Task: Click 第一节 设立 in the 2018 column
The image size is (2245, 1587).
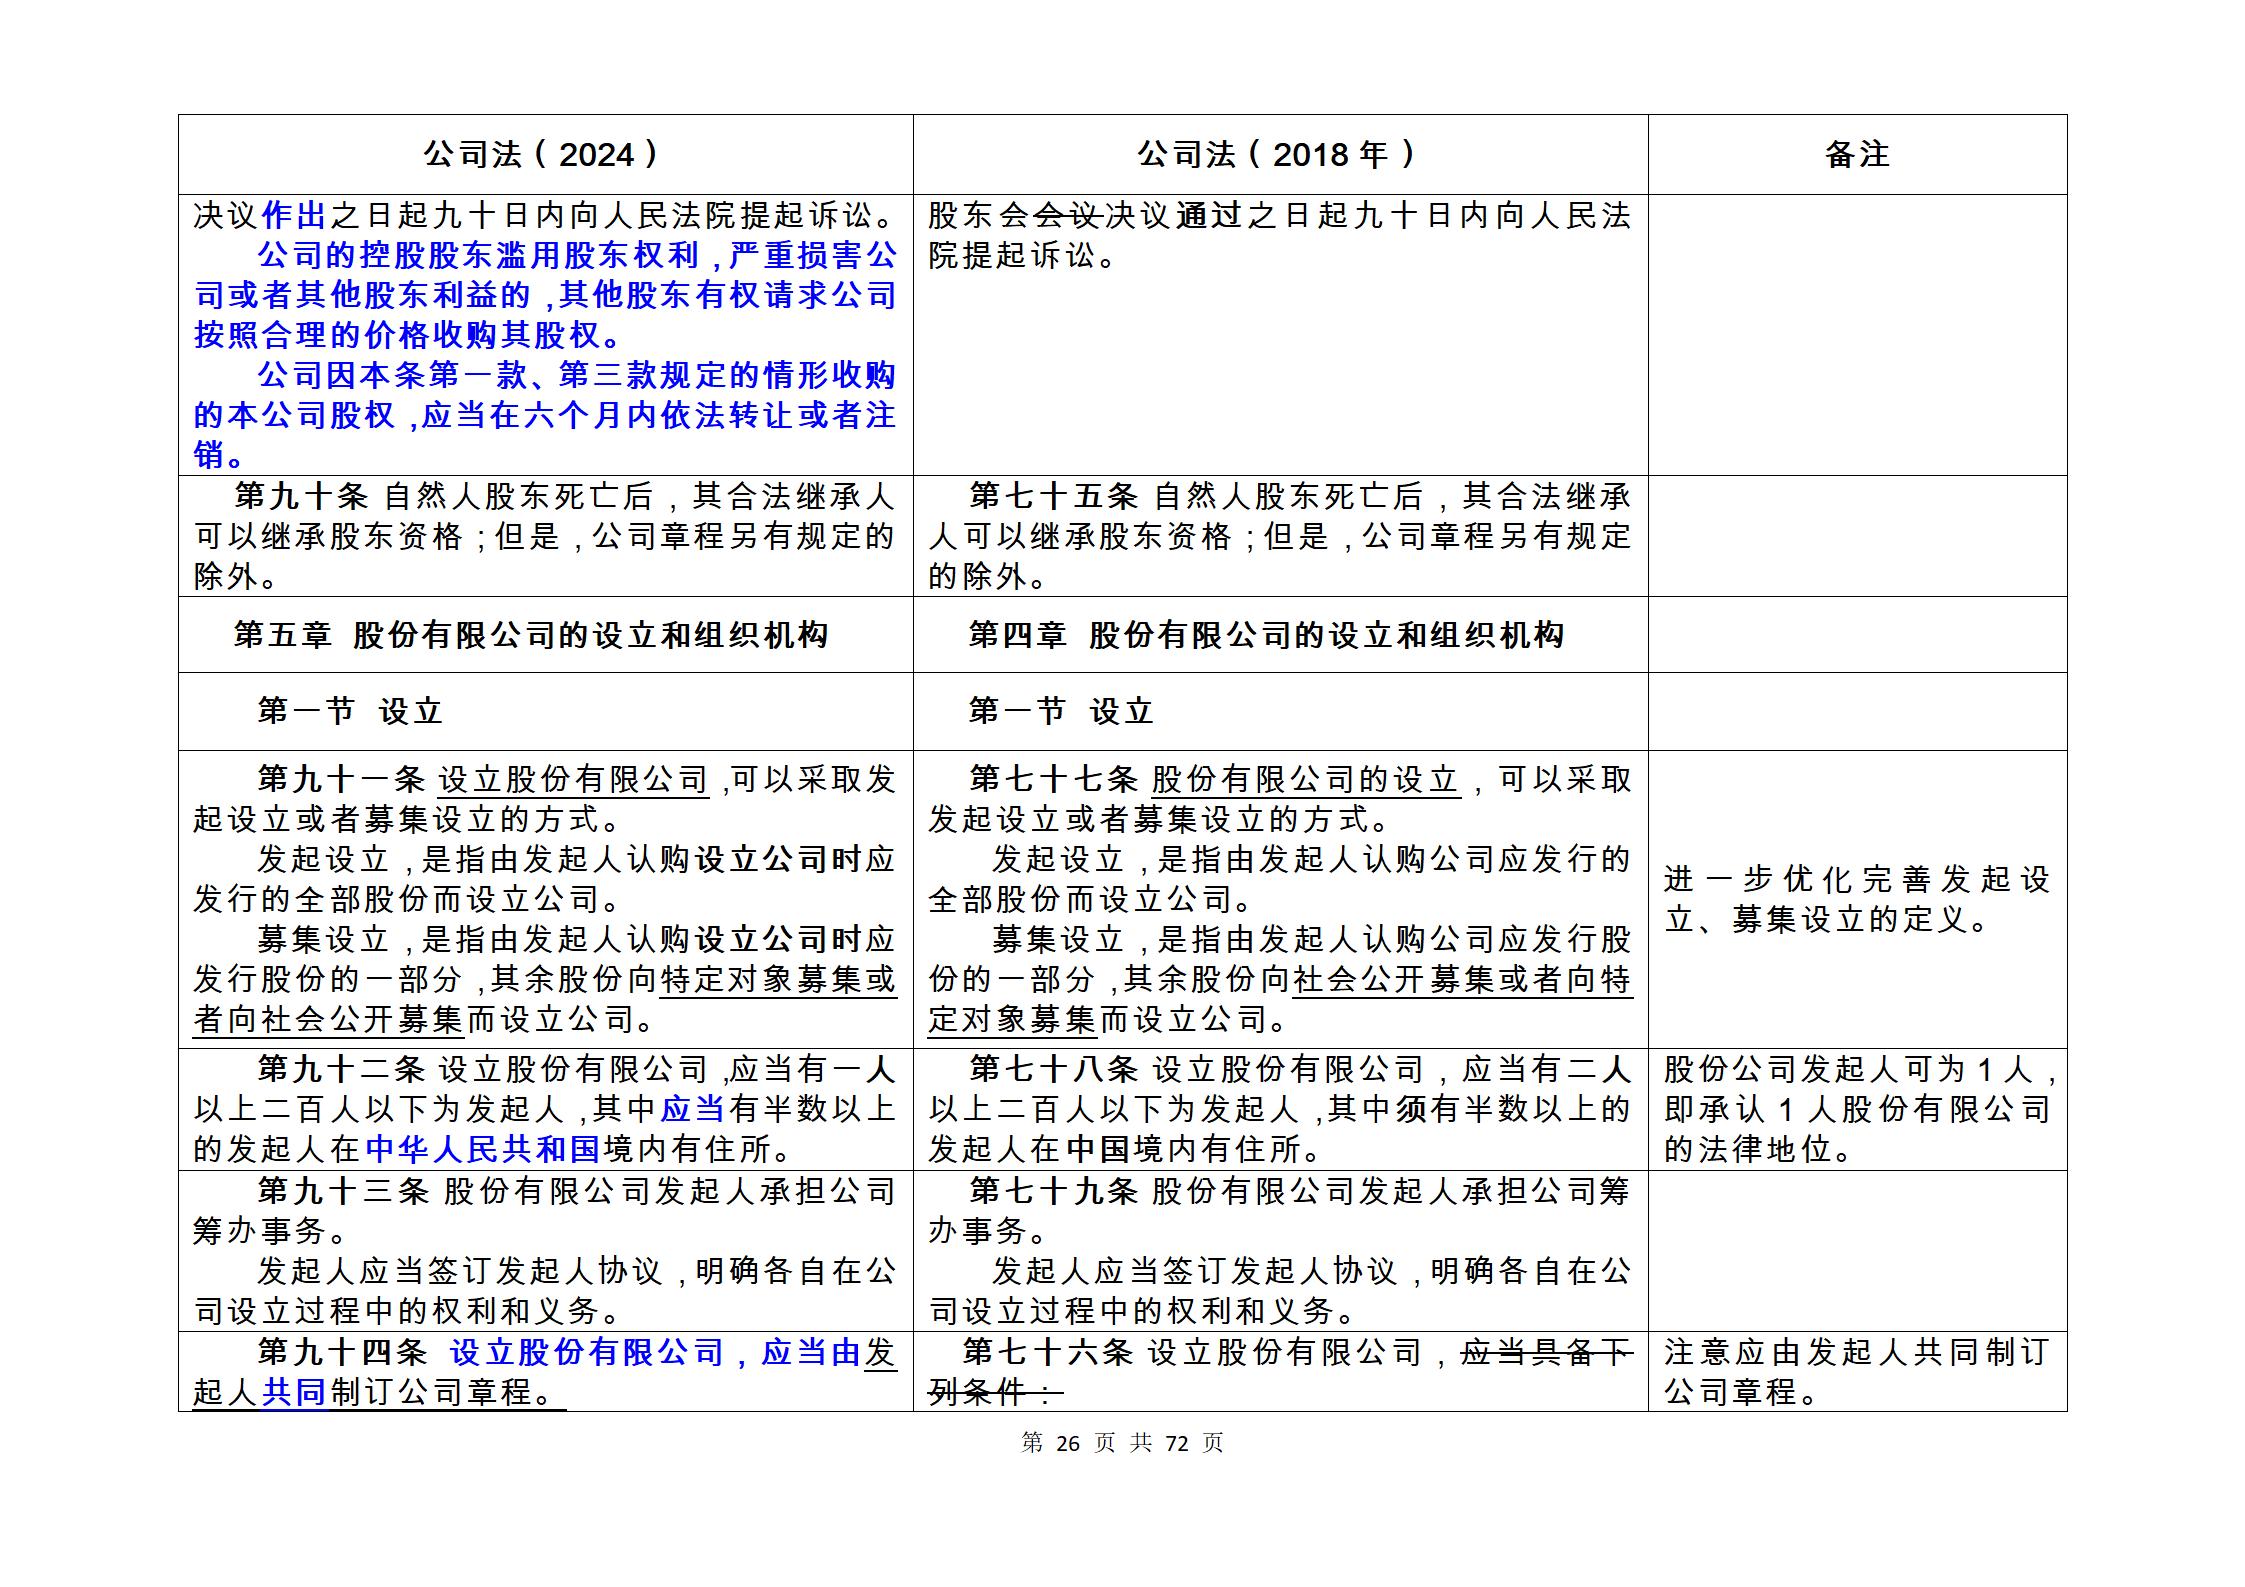Action: tap(1061, 711)
